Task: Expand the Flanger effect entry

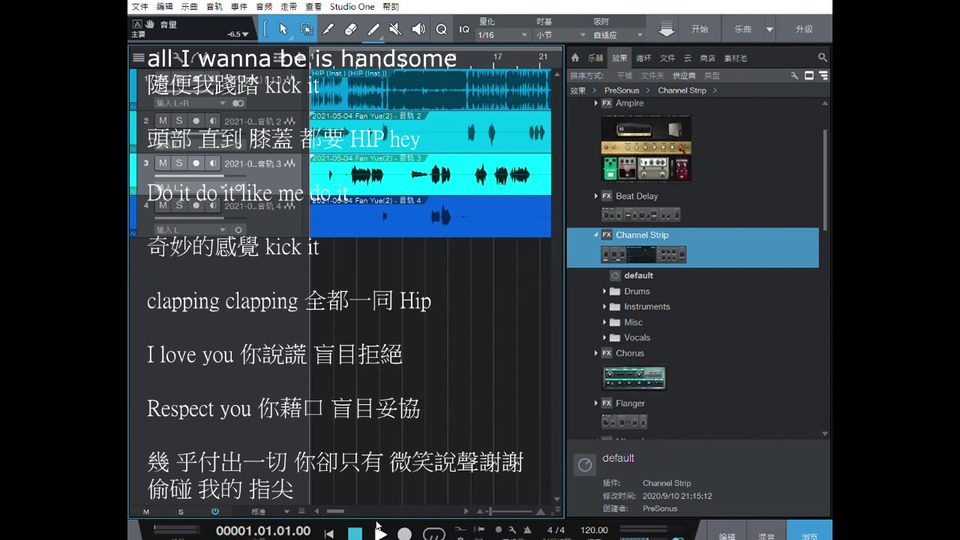Action: 596,403
